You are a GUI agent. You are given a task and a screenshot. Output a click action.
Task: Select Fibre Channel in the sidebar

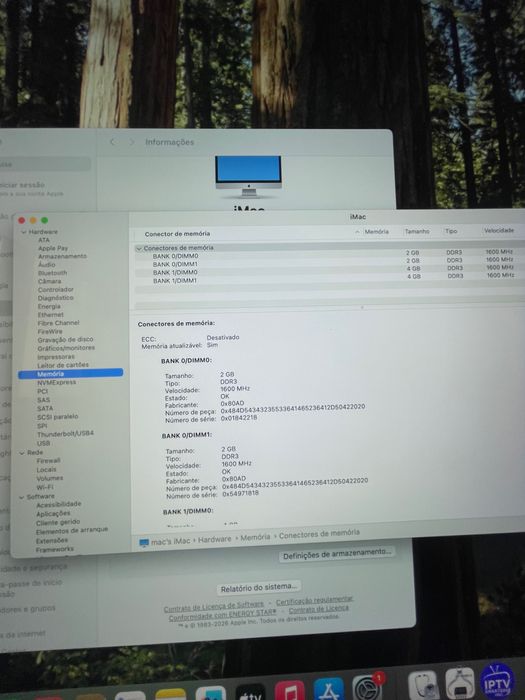pyautogui.click(x=58, y=323)
